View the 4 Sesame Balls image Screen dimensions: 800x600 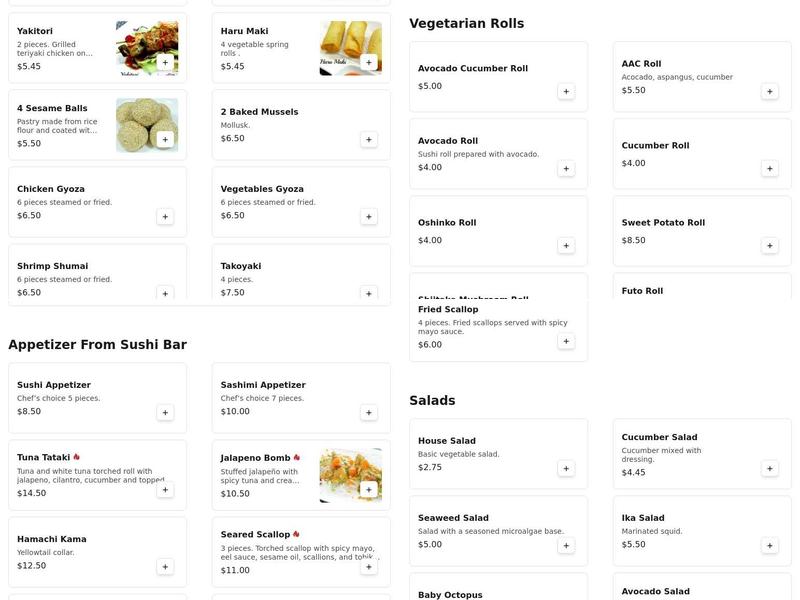point(146,124)
